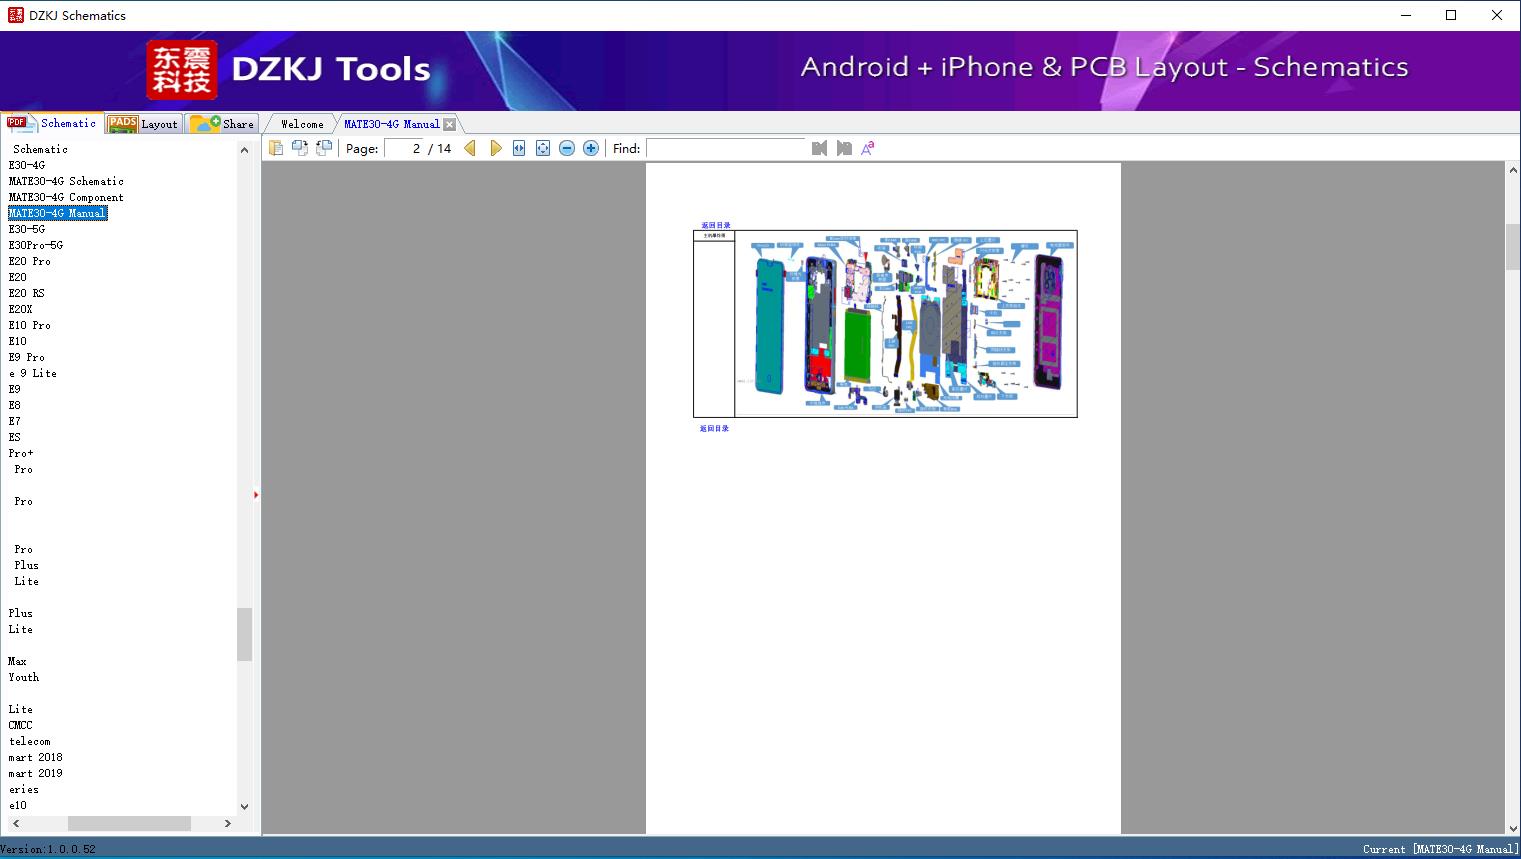Select e10 in the tree
Viewport: 1521px width, 859px height.
pyautogui.click(x=18, y=805)
